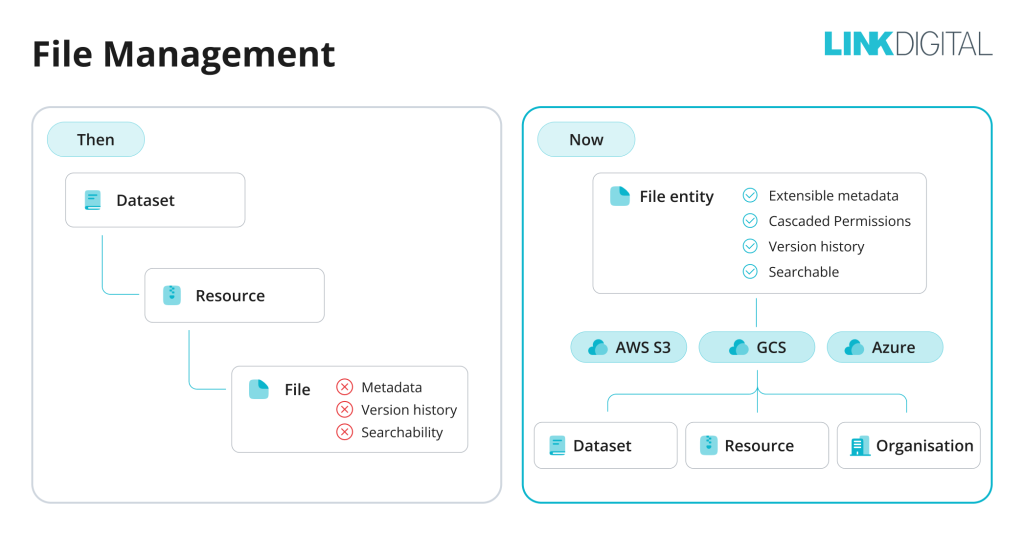
Task: Click the check icon beside Extensible metadata
Action: tap(750, 195)
